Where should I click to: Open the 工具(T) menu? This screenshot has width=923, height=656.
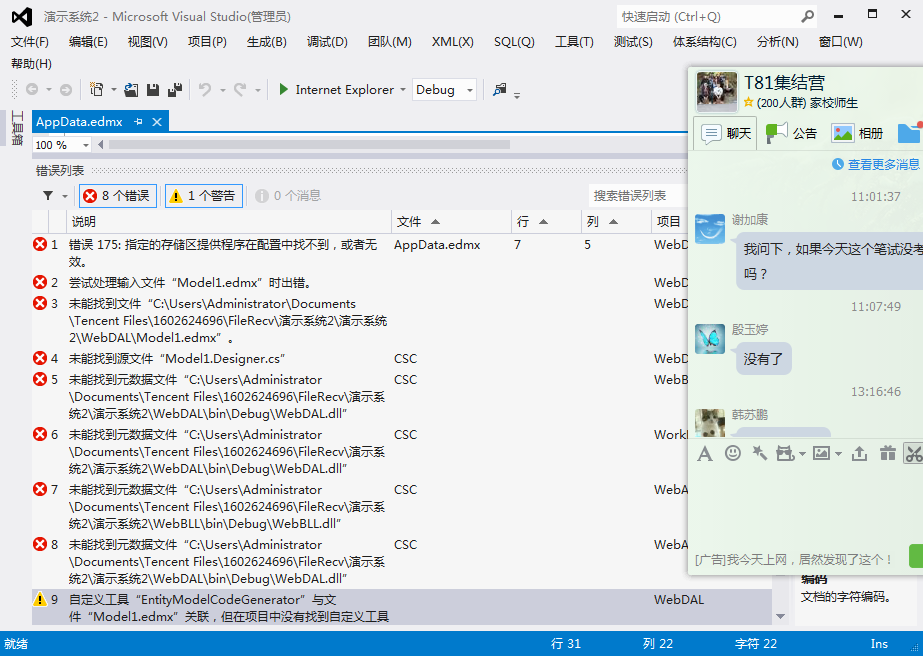click(x=575, y=42)
